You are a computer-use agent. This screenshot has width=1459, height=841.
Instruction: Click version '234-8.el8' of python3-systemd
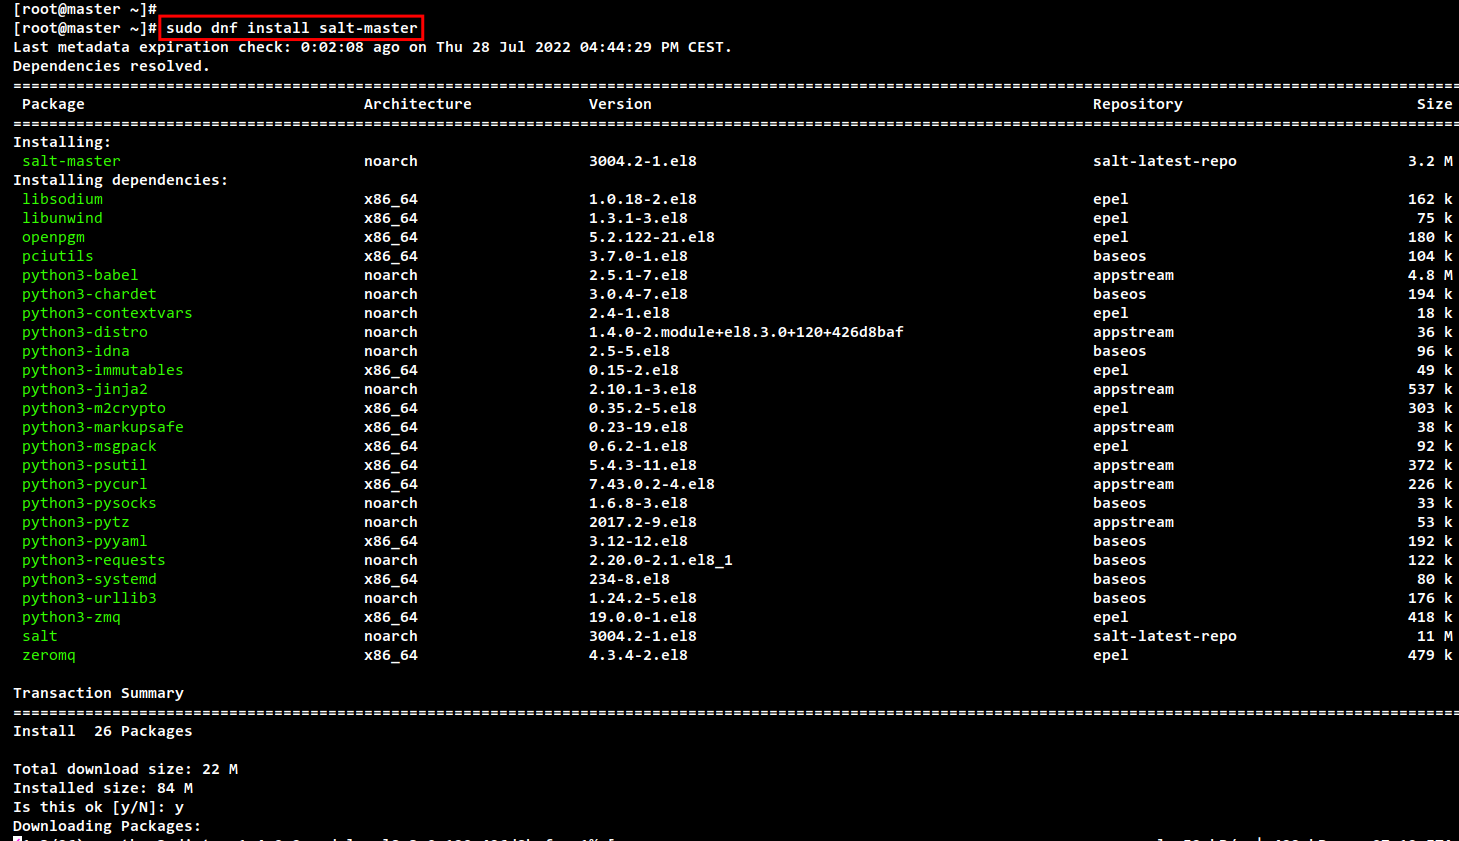629,579
